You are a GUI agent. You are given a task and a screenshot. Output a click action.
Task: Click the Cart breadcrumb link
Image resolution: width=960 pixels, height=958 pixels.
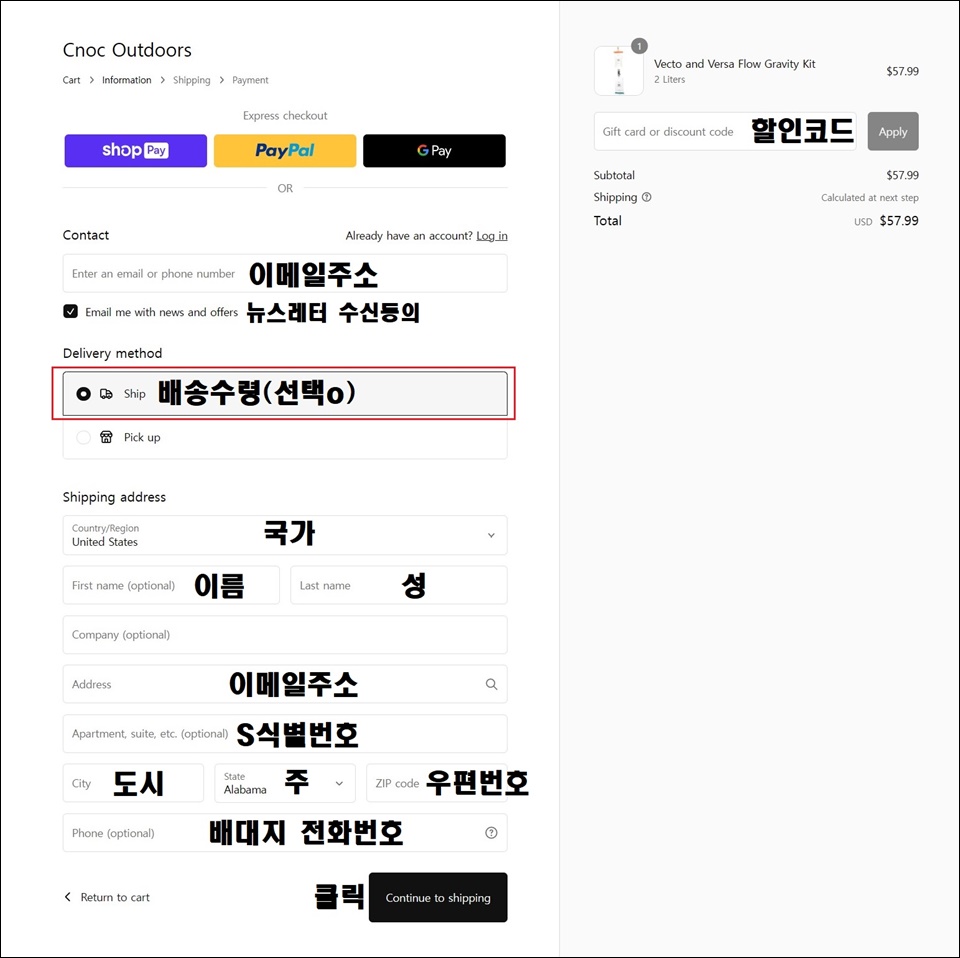72,80
